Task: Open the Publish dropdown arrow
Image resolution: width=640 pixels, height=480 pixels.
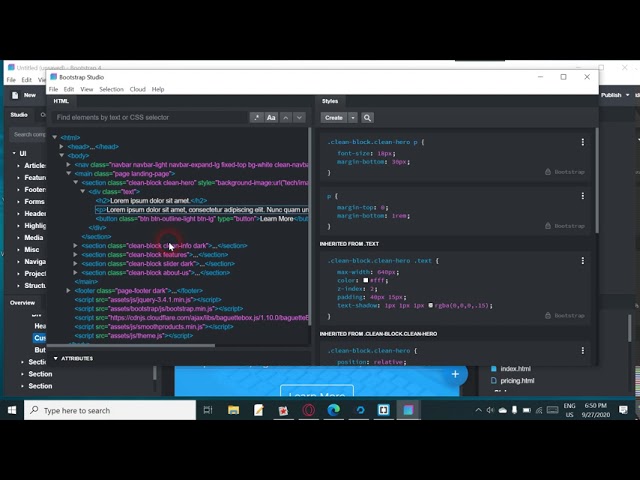Action: (x=627, y=95)
